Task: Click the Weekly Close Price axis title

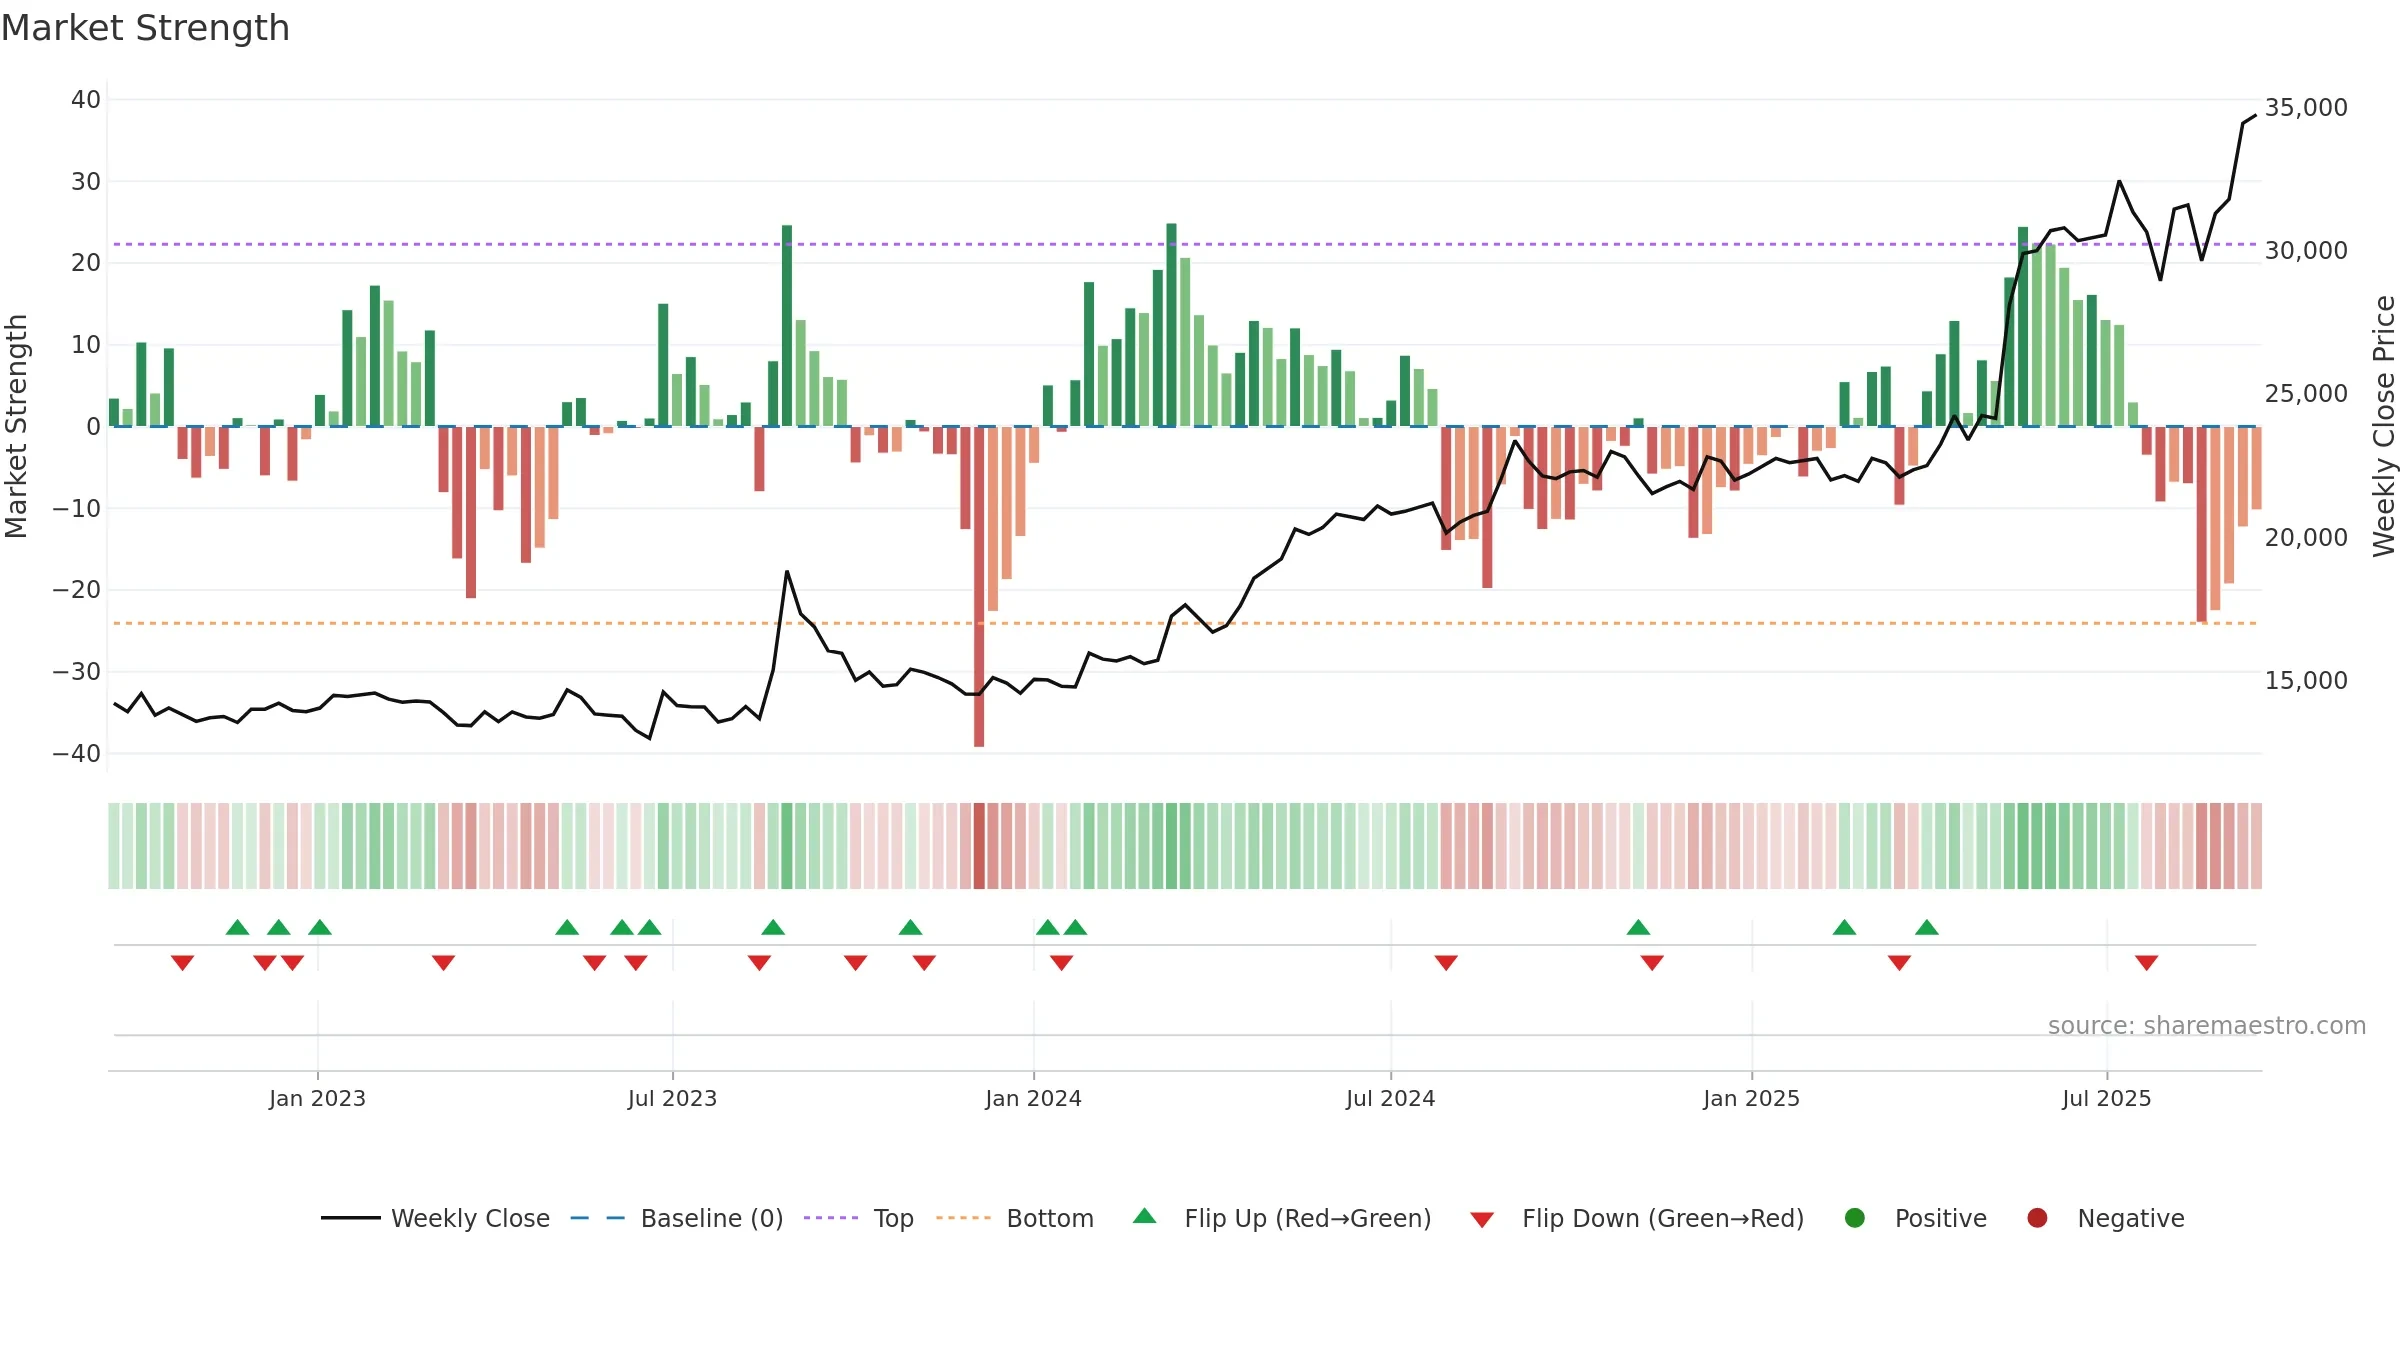Action: pos(2385,426)
